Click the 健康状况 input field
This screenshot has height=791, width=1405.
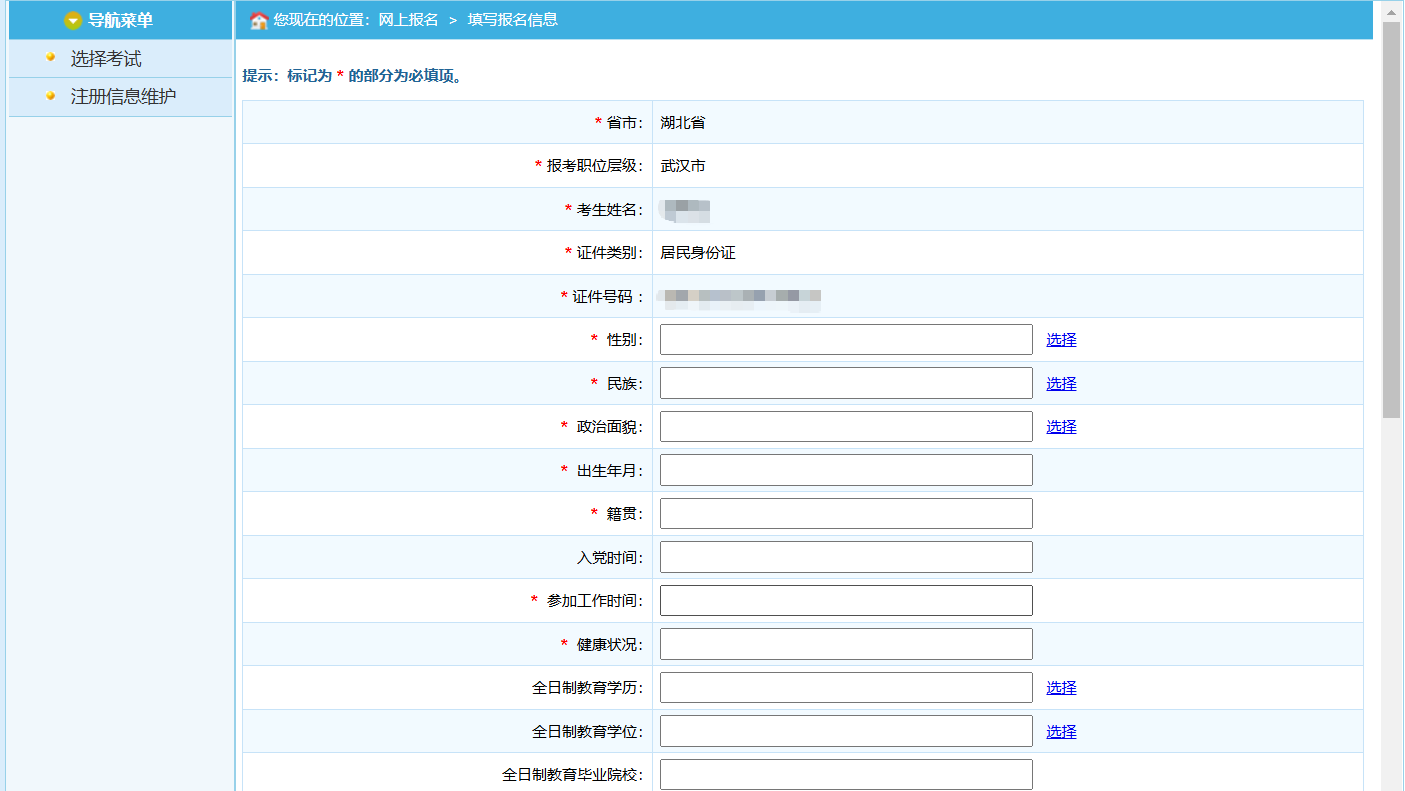[846, 644]
